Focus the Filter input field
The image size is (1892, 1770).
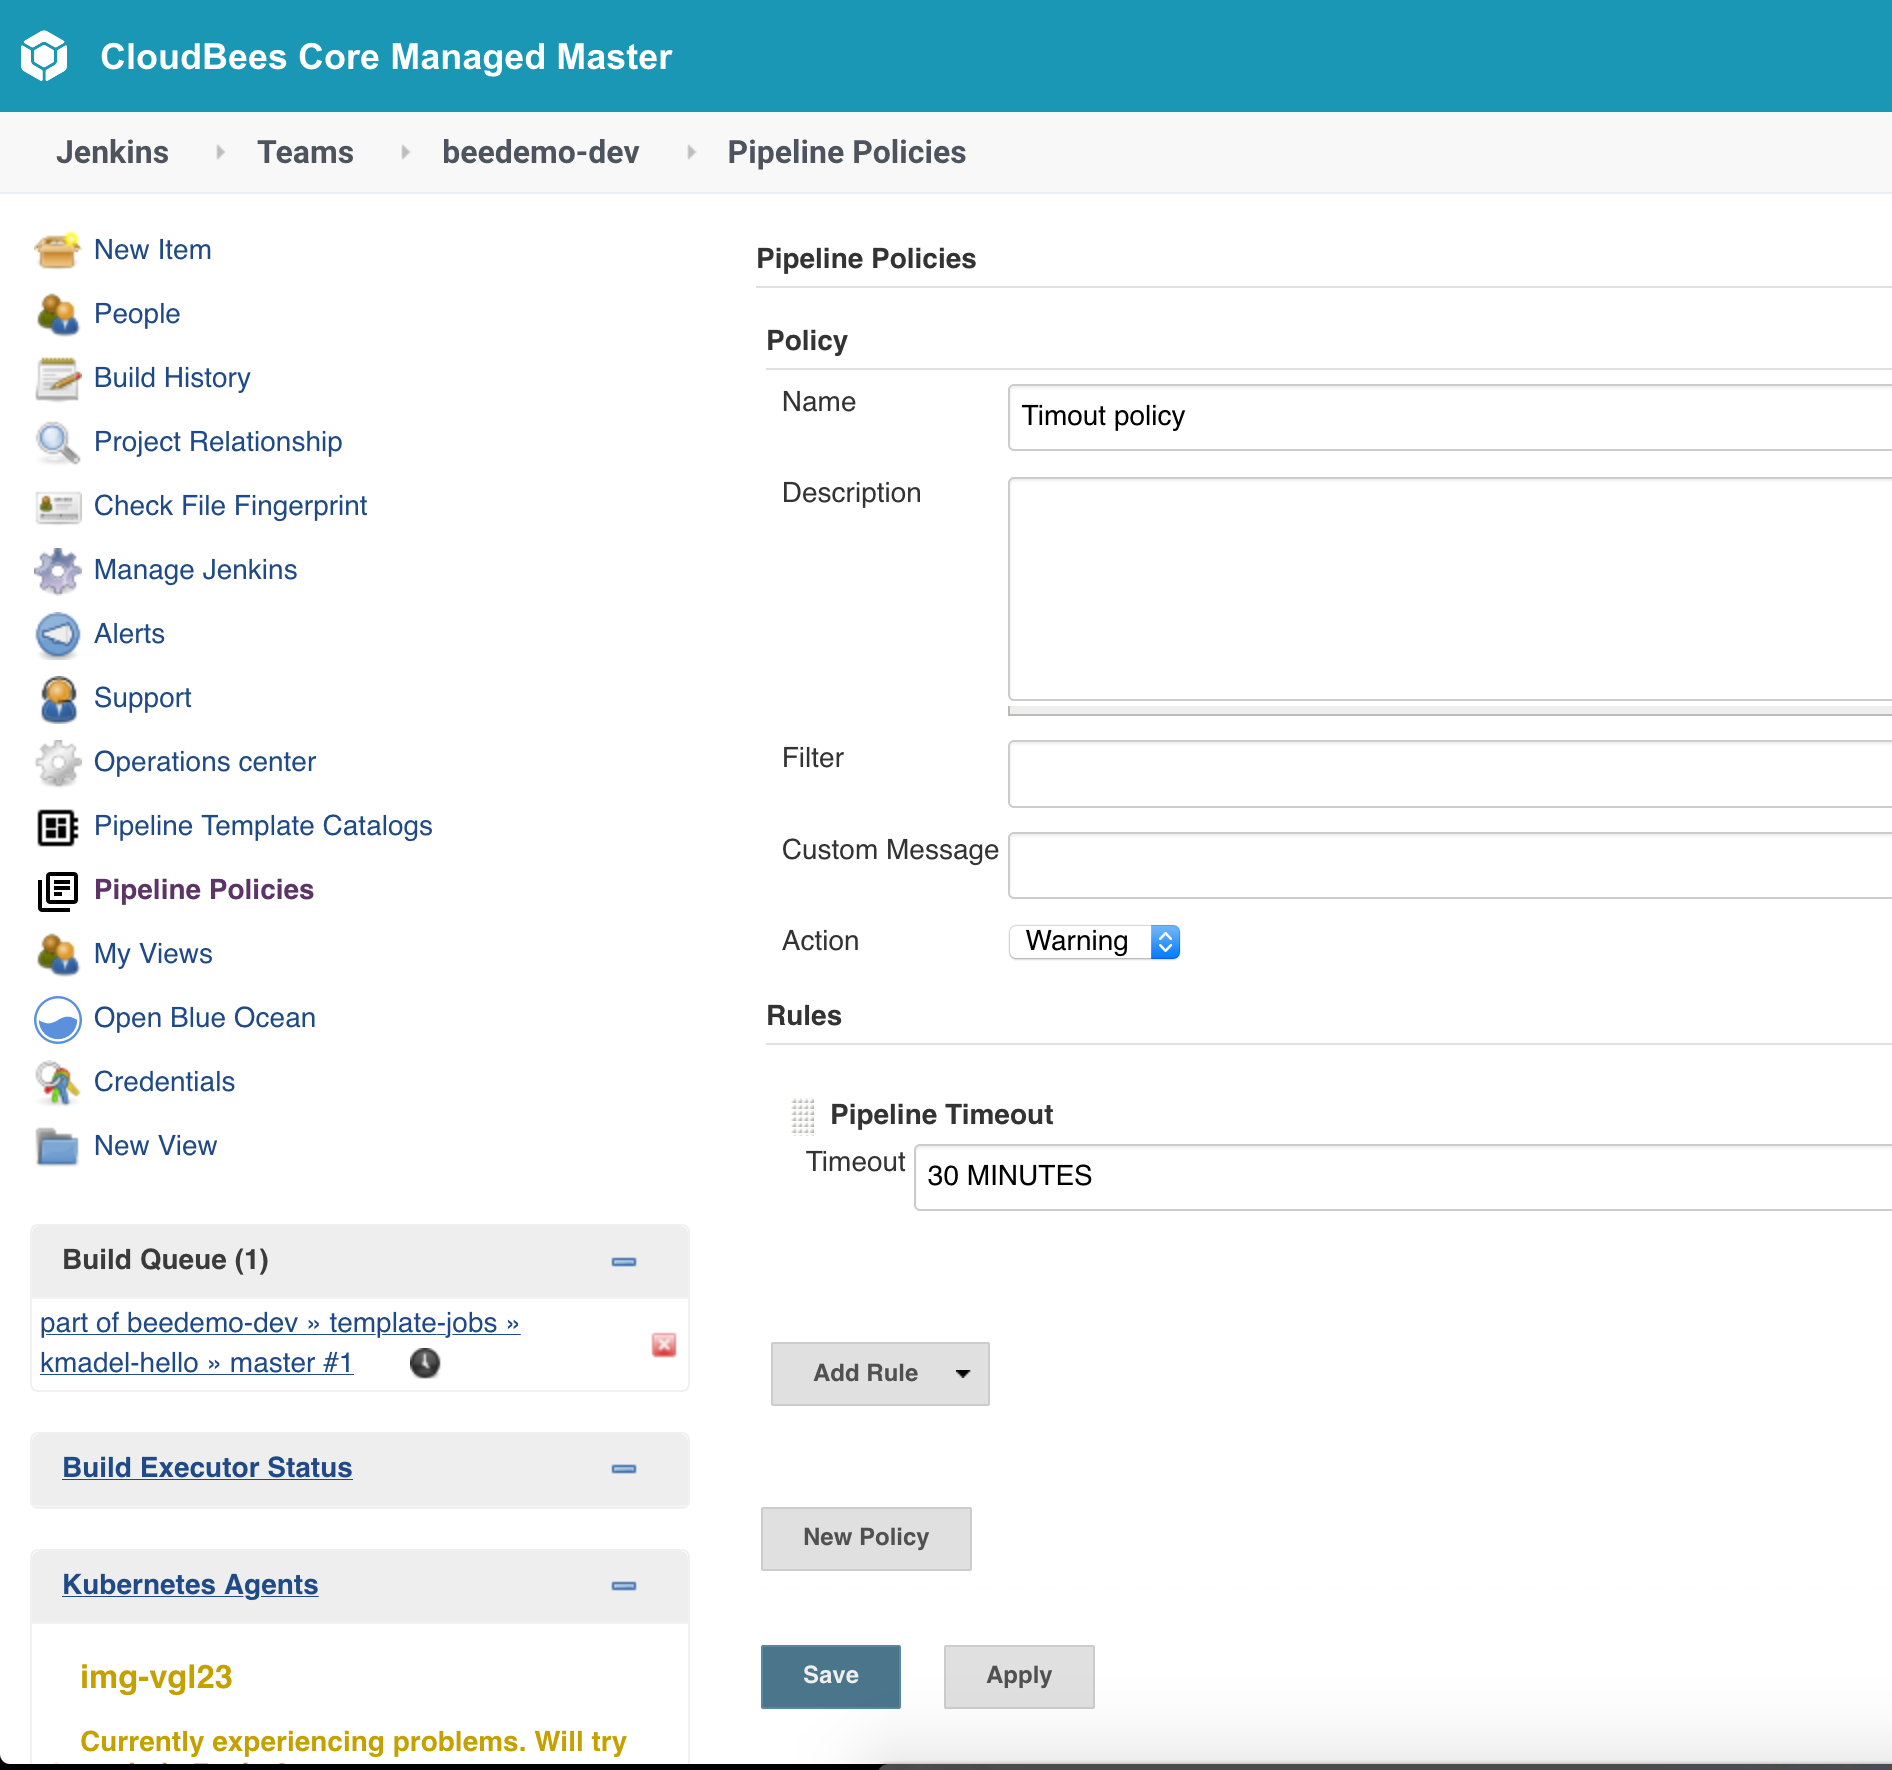(x=1450, y=774)
